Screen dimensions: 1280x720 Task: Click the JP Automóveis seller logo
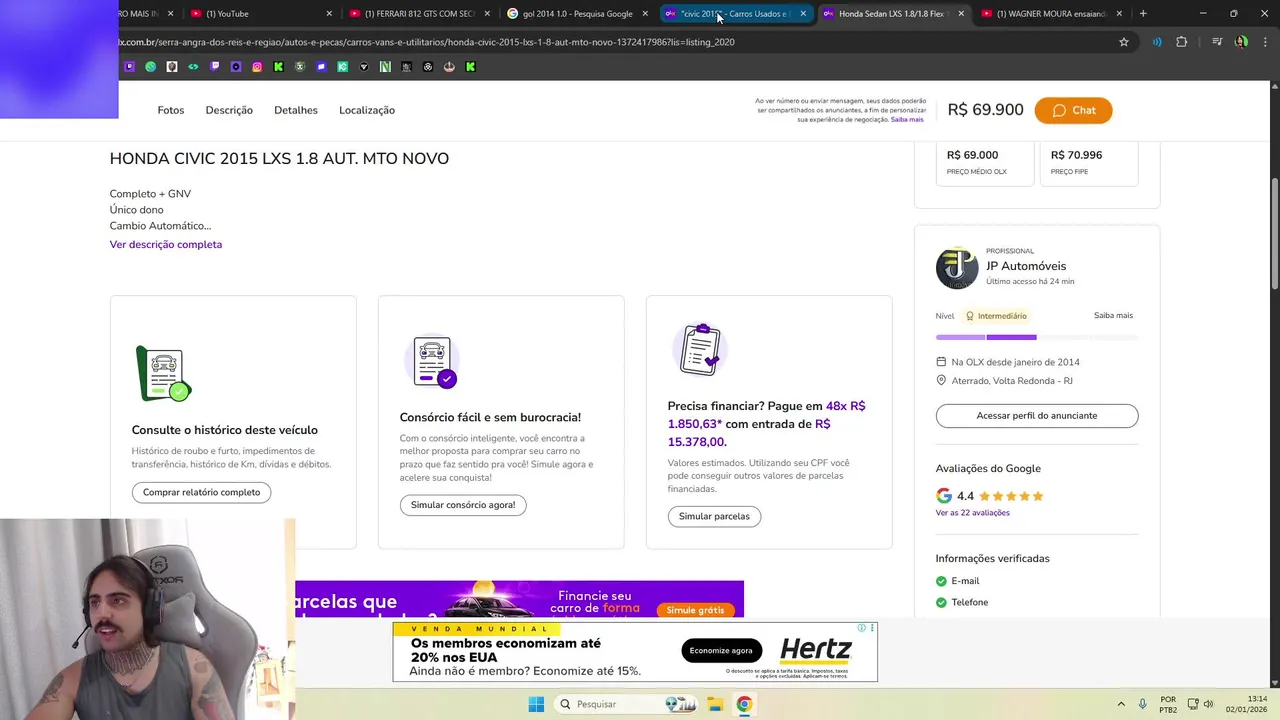tap(957, 267)
